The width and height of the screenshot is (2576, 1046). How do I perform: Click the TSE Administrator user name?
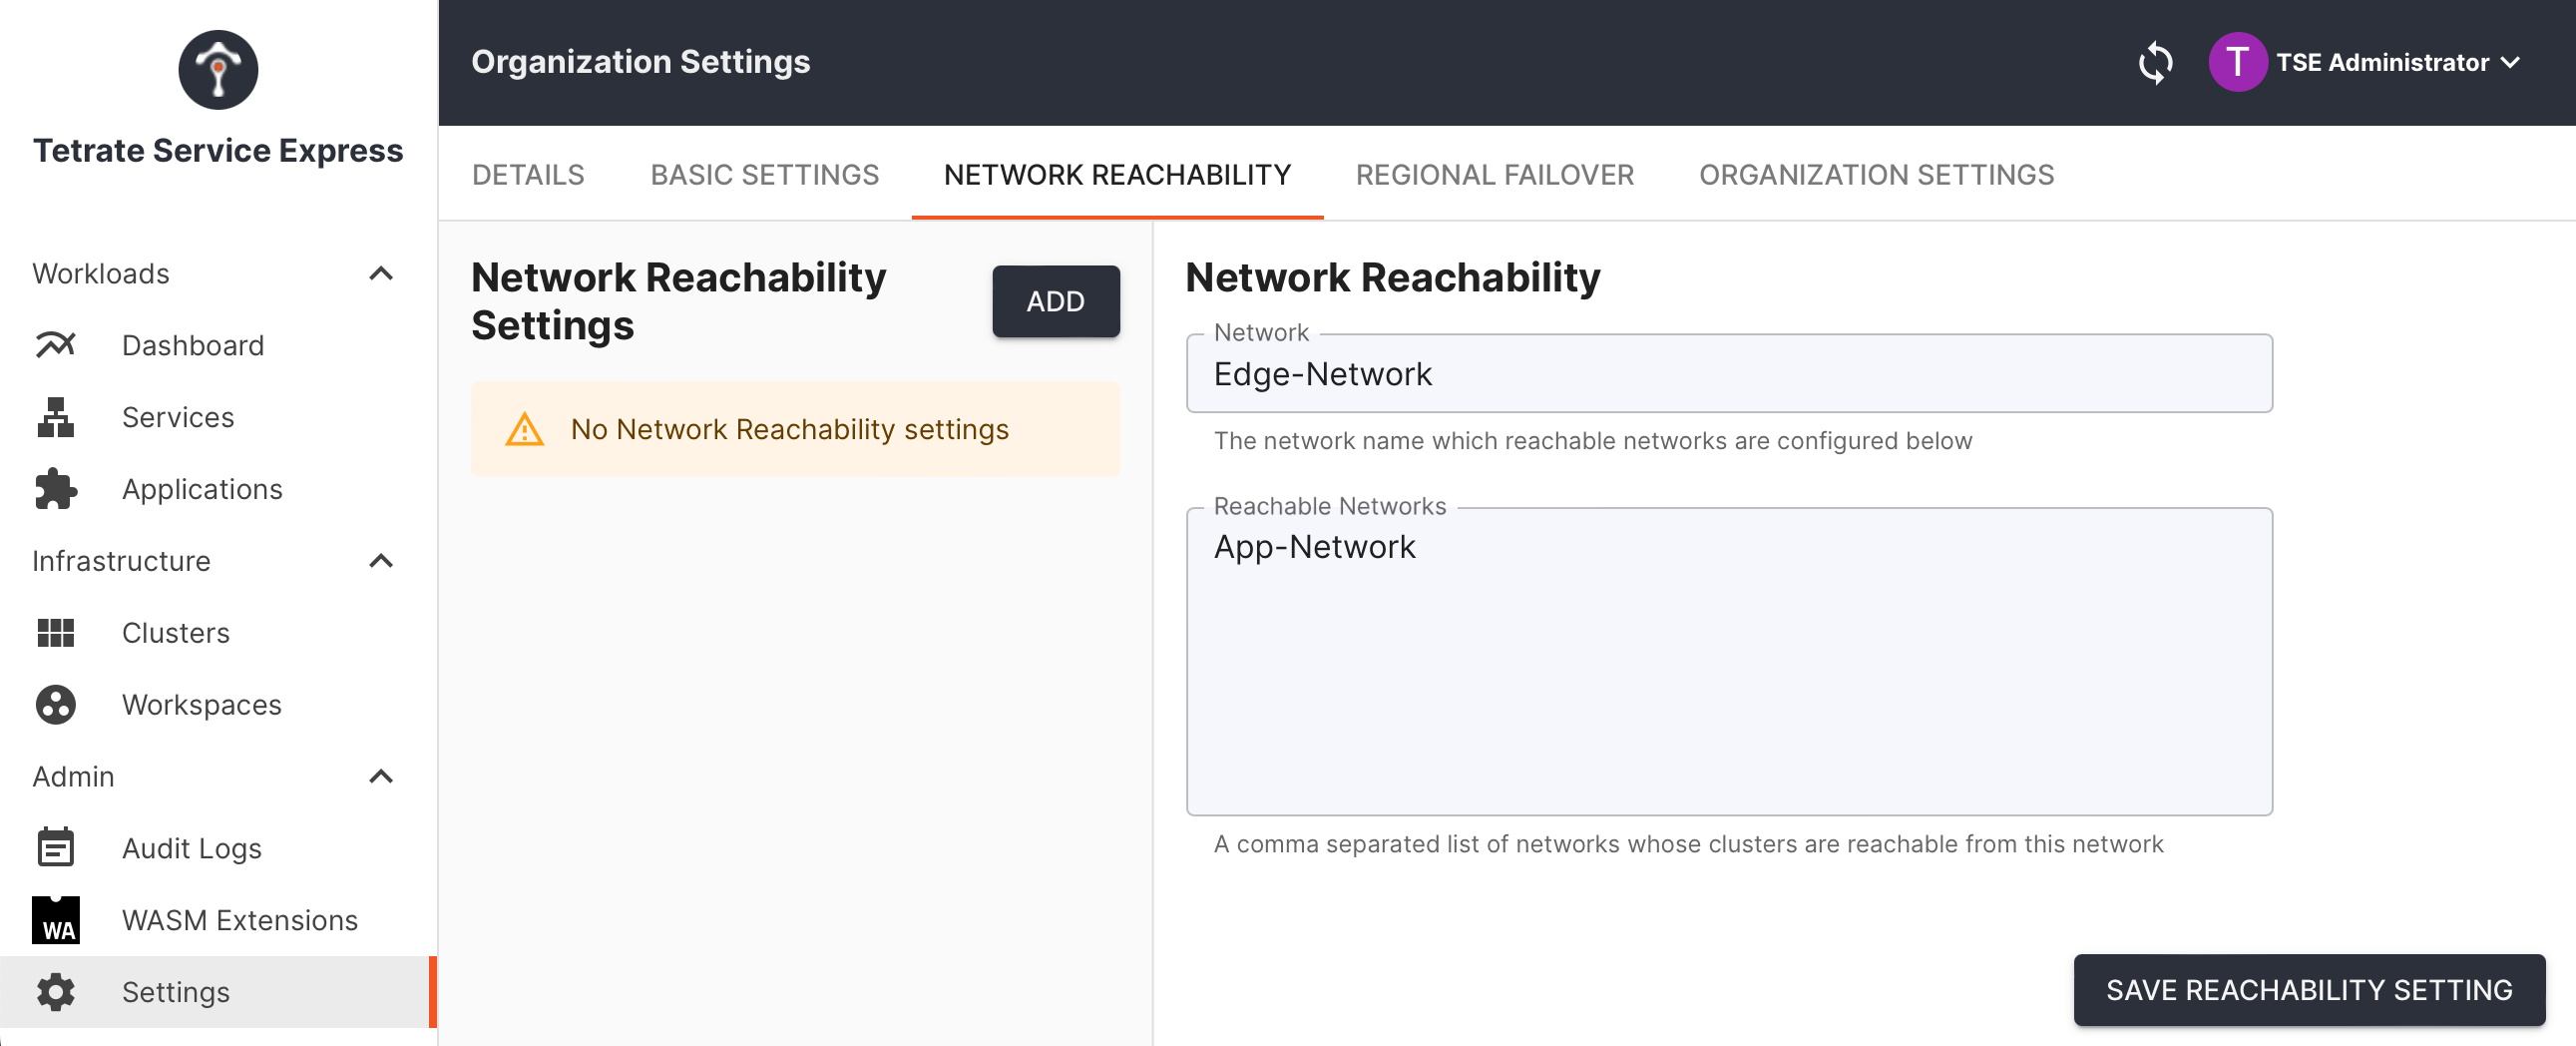(2383, 62)
